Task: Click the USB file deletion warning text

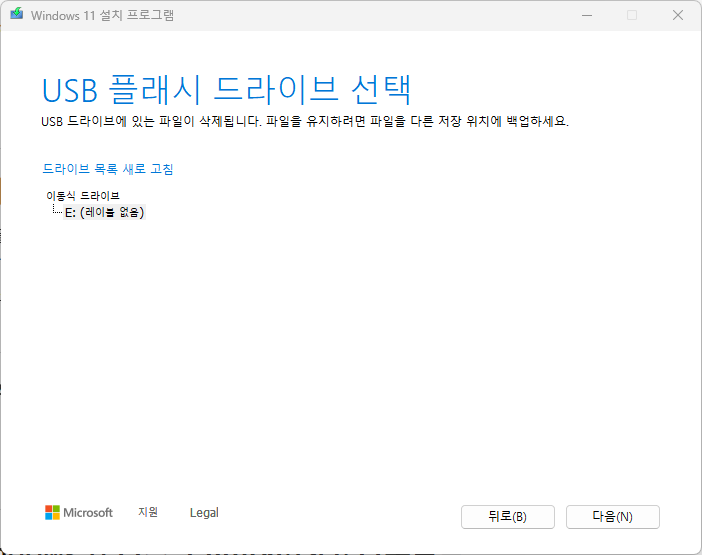Action: (305, 121)
